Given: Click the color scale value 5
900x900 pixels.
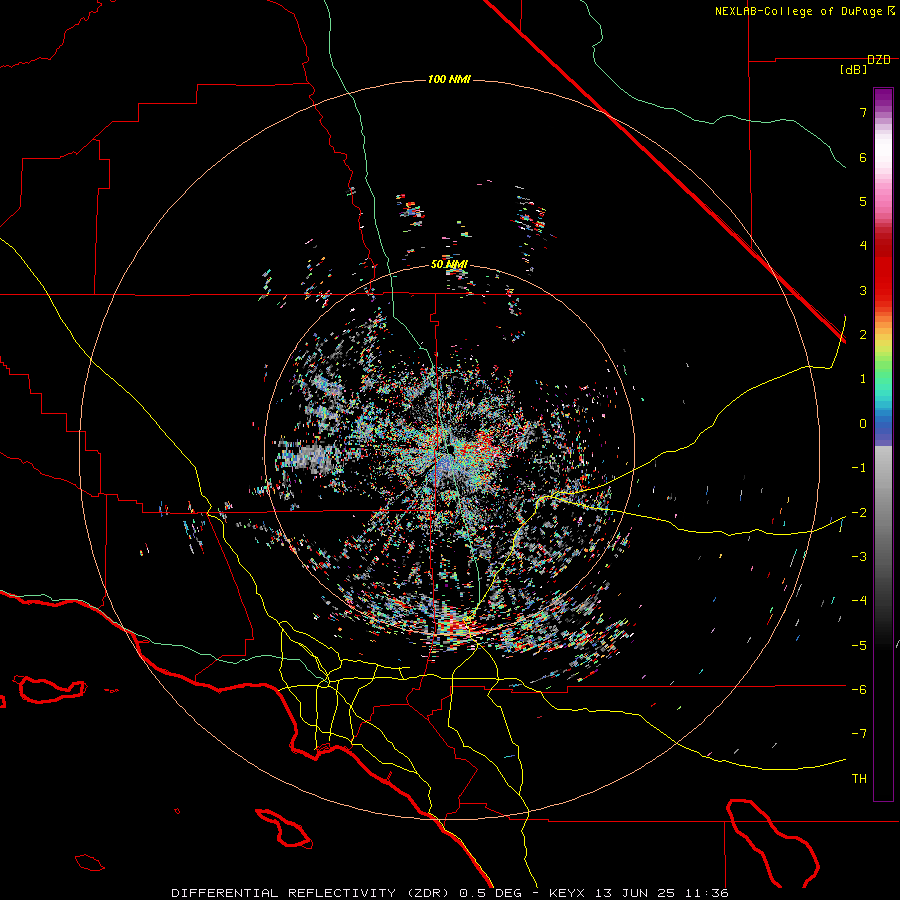Looking at the screenshot, I should tap(863, 201).
